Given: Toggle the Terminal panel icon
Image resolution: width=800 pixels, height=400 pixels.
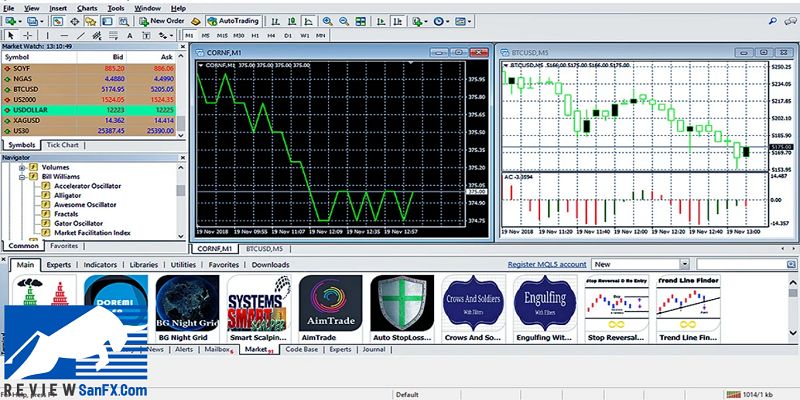Looking at the screenshot, I should click(107, 21).
